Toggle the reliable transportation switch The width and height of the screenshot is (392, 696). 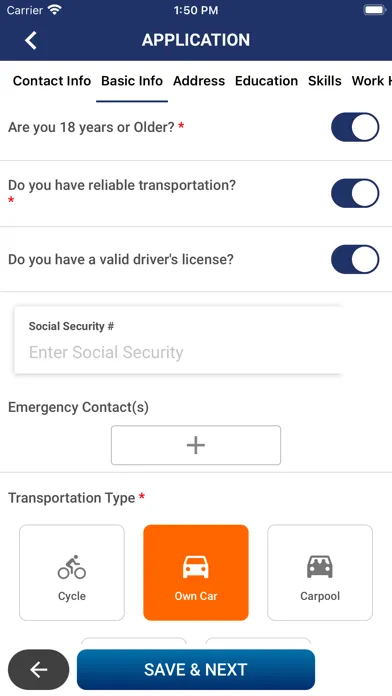(x=355, y=193)
